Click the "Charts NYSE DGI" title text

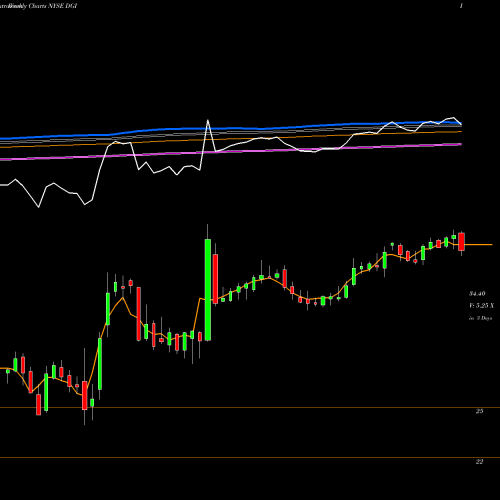pos(53,6)
